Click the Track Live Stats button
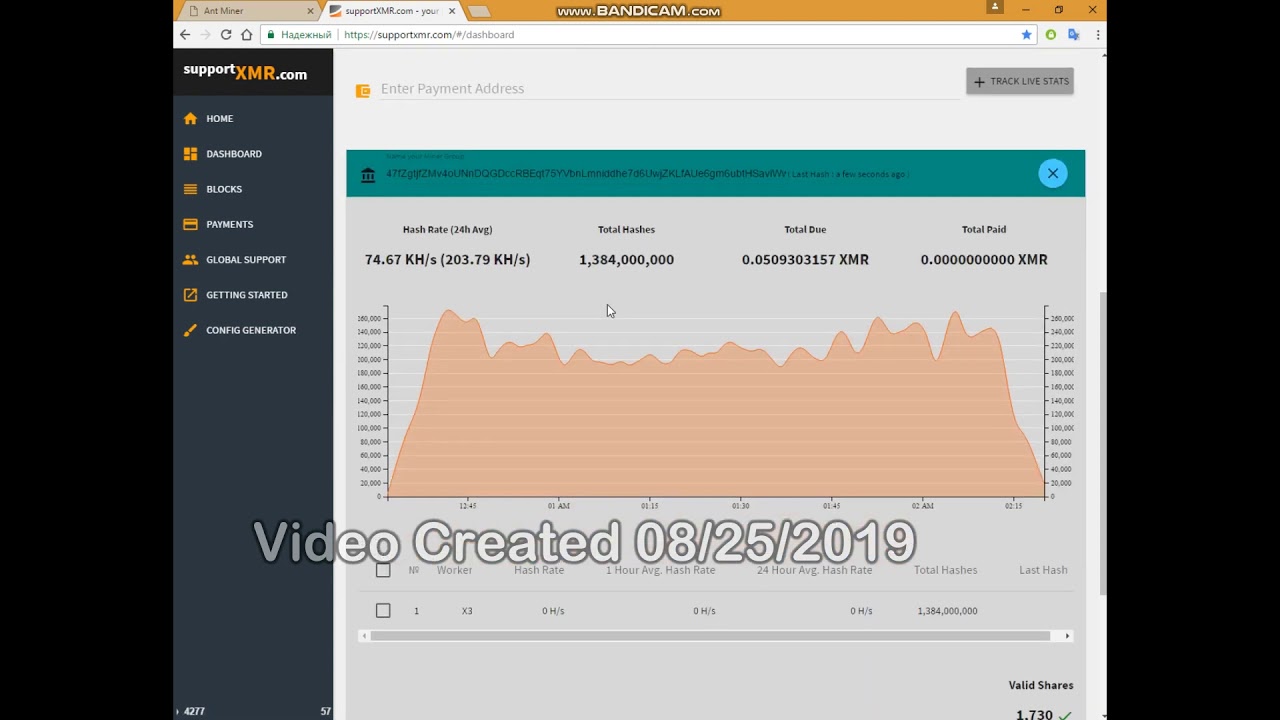The height and width of the screenshot is (720, 1280). tap(1020, 81)
